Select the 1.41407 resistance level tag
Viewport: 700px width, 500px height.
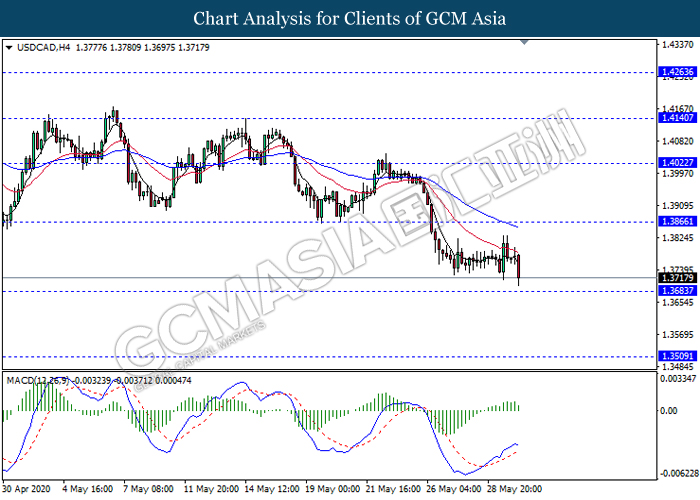[x=672, y=118]
